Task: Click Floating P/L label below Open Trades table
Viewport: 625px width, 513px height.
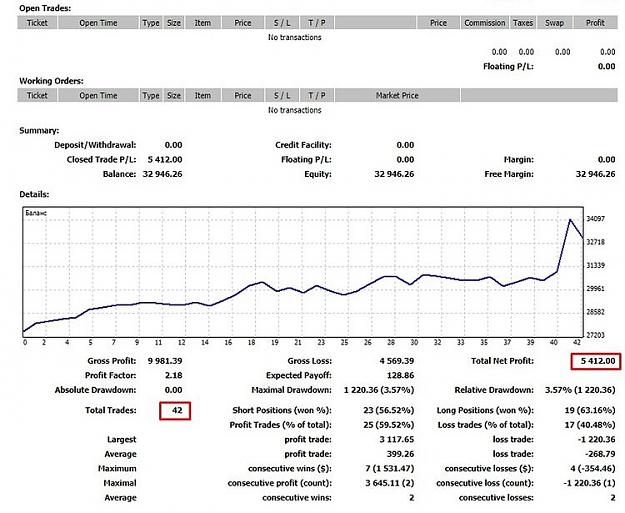Action: [x=508, y=67]
